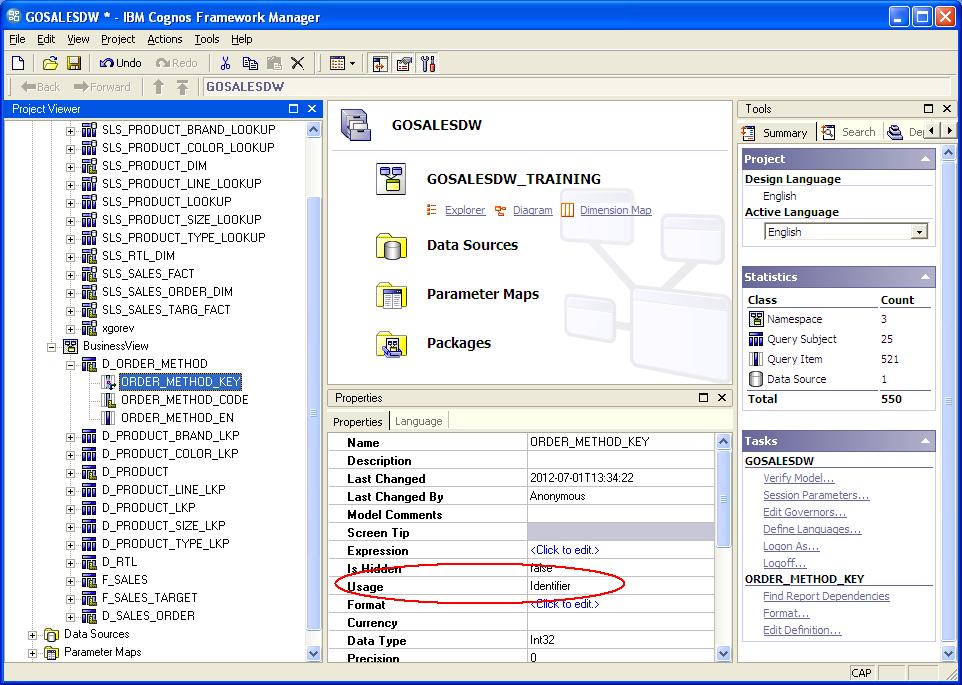Open the Diagram view link
This screenshot has width=962, height=685.
point(532,211)
